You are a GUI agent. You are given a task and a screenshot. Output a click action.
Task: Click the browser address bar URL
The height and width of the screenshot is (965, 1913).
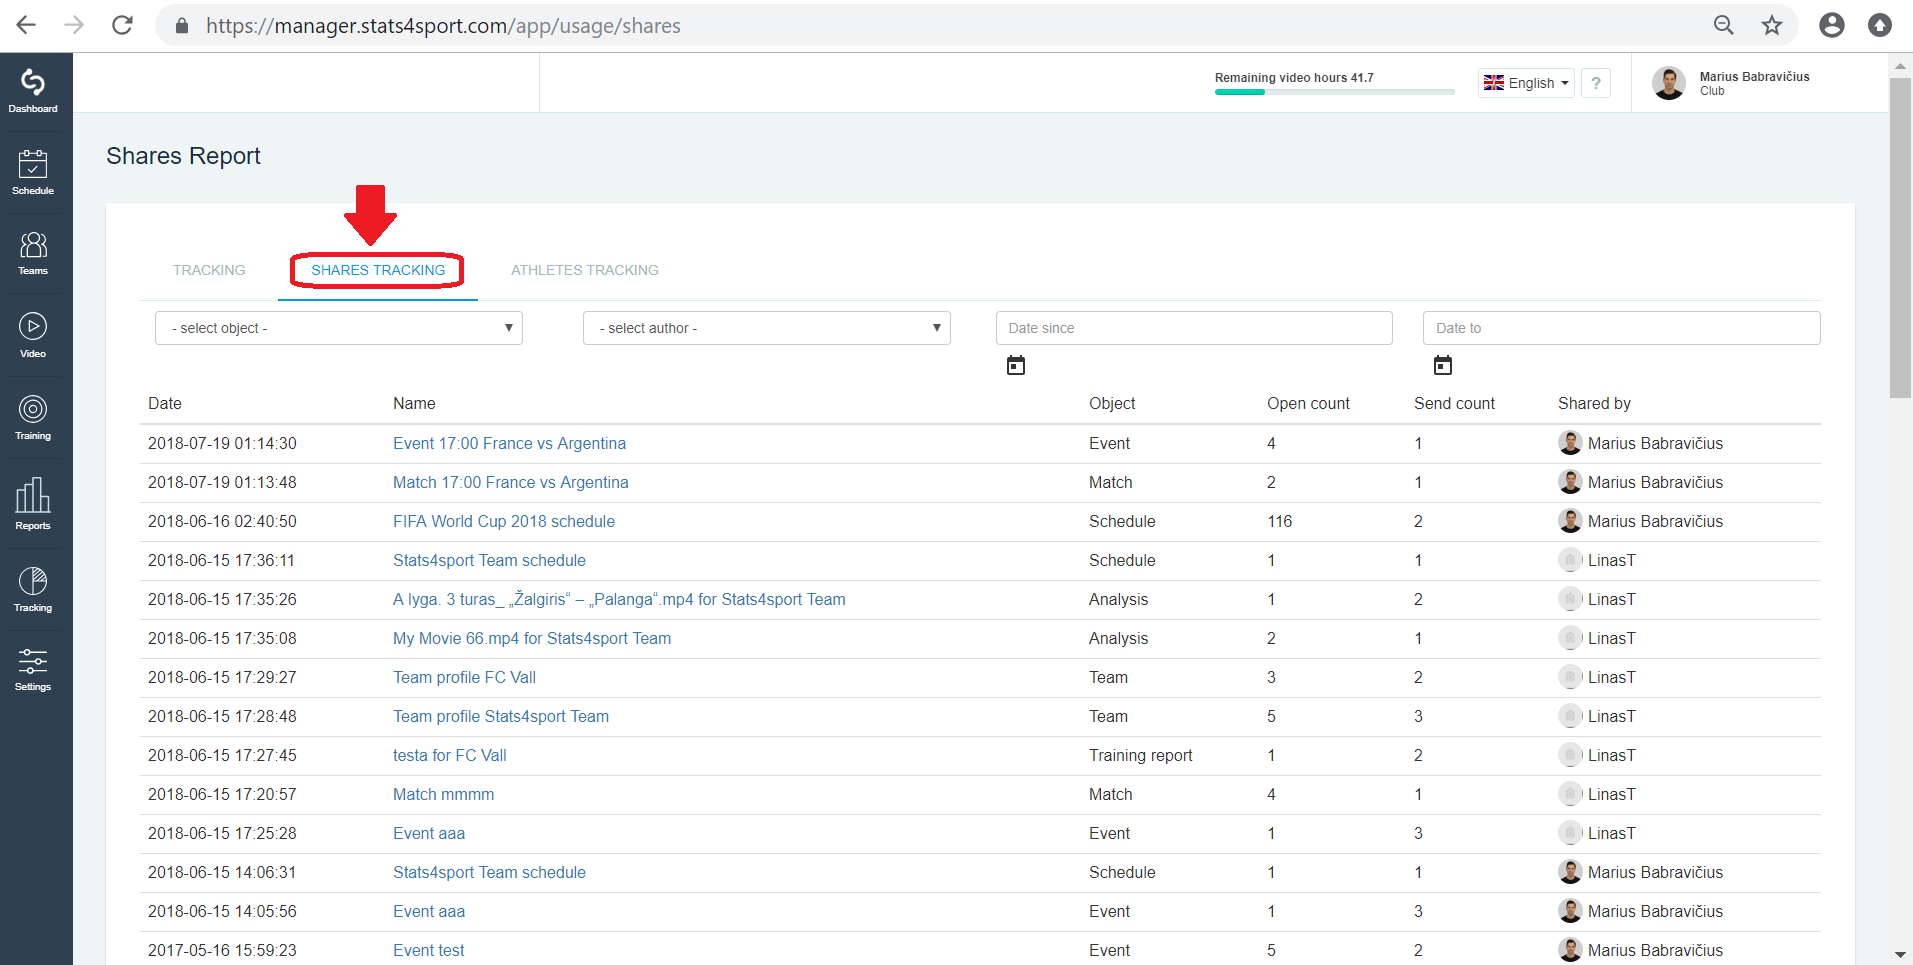click(x=443, y=26)
